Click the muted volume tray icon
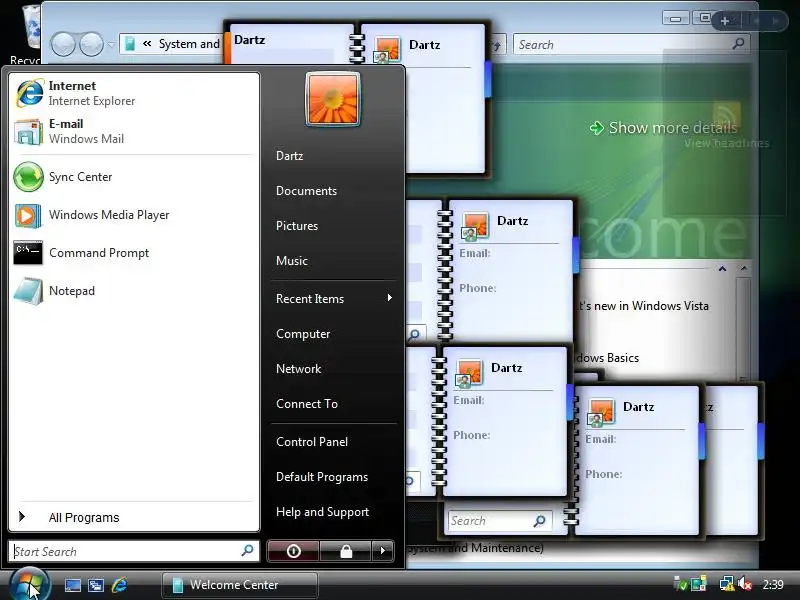This screenshot has width=800, height=600. pos(745,584)
